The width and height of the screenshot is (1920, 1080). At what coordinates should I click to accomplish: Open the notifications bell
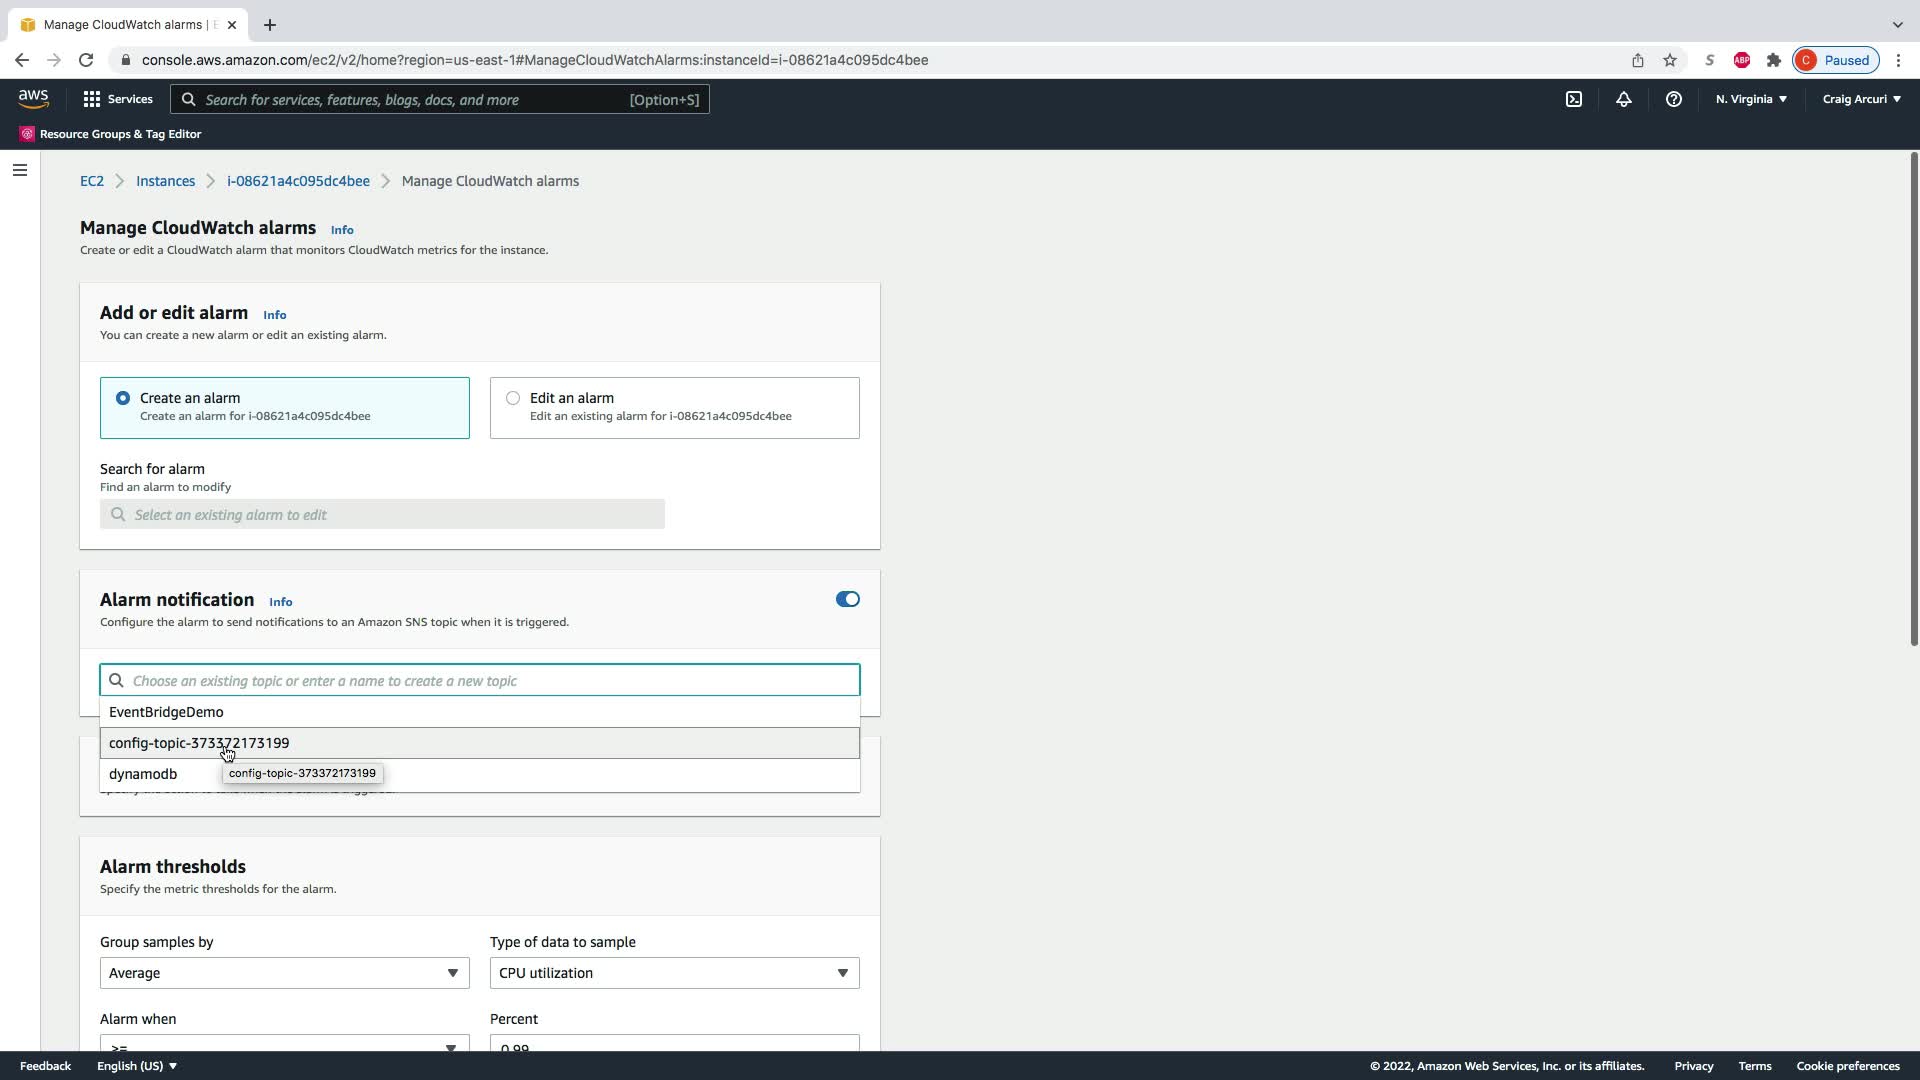1623,99
